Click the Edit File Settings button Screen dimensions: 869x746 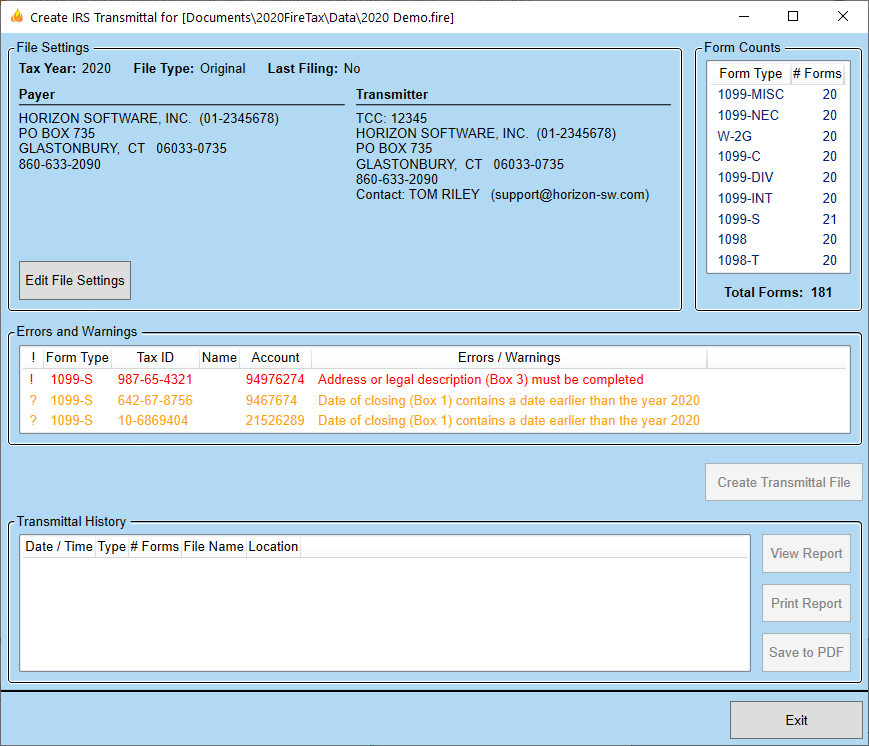pyautogui.click(x=75, y=280)
